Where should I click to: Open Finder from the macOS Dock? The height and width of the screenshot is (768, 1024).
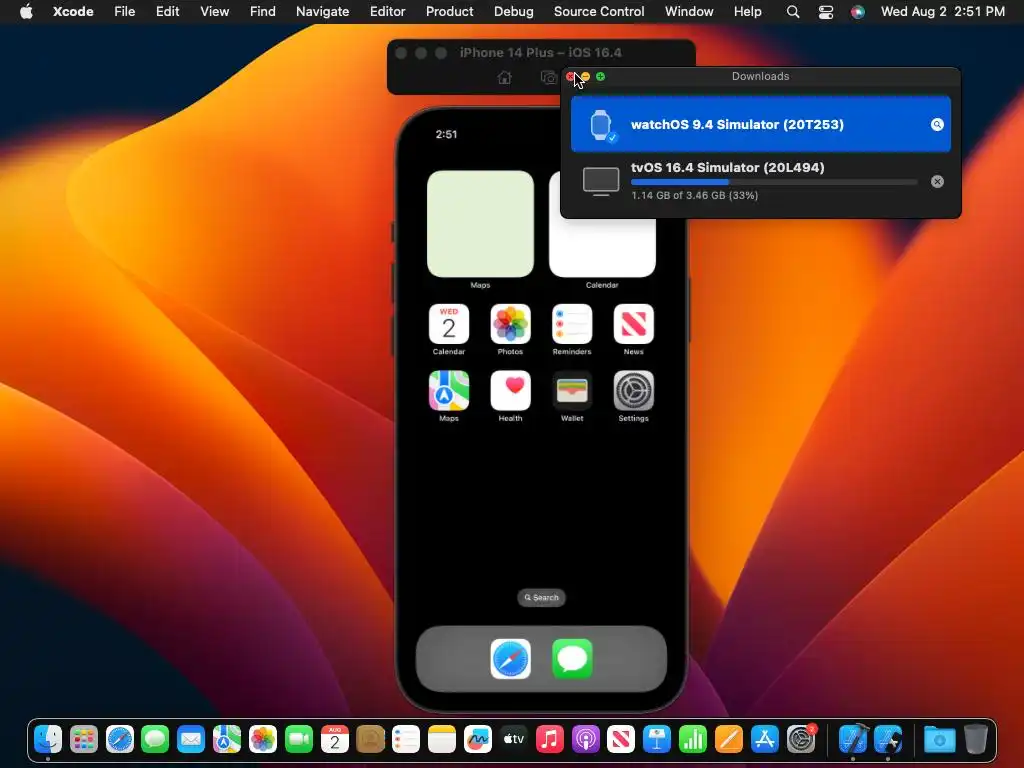[48, 739]
